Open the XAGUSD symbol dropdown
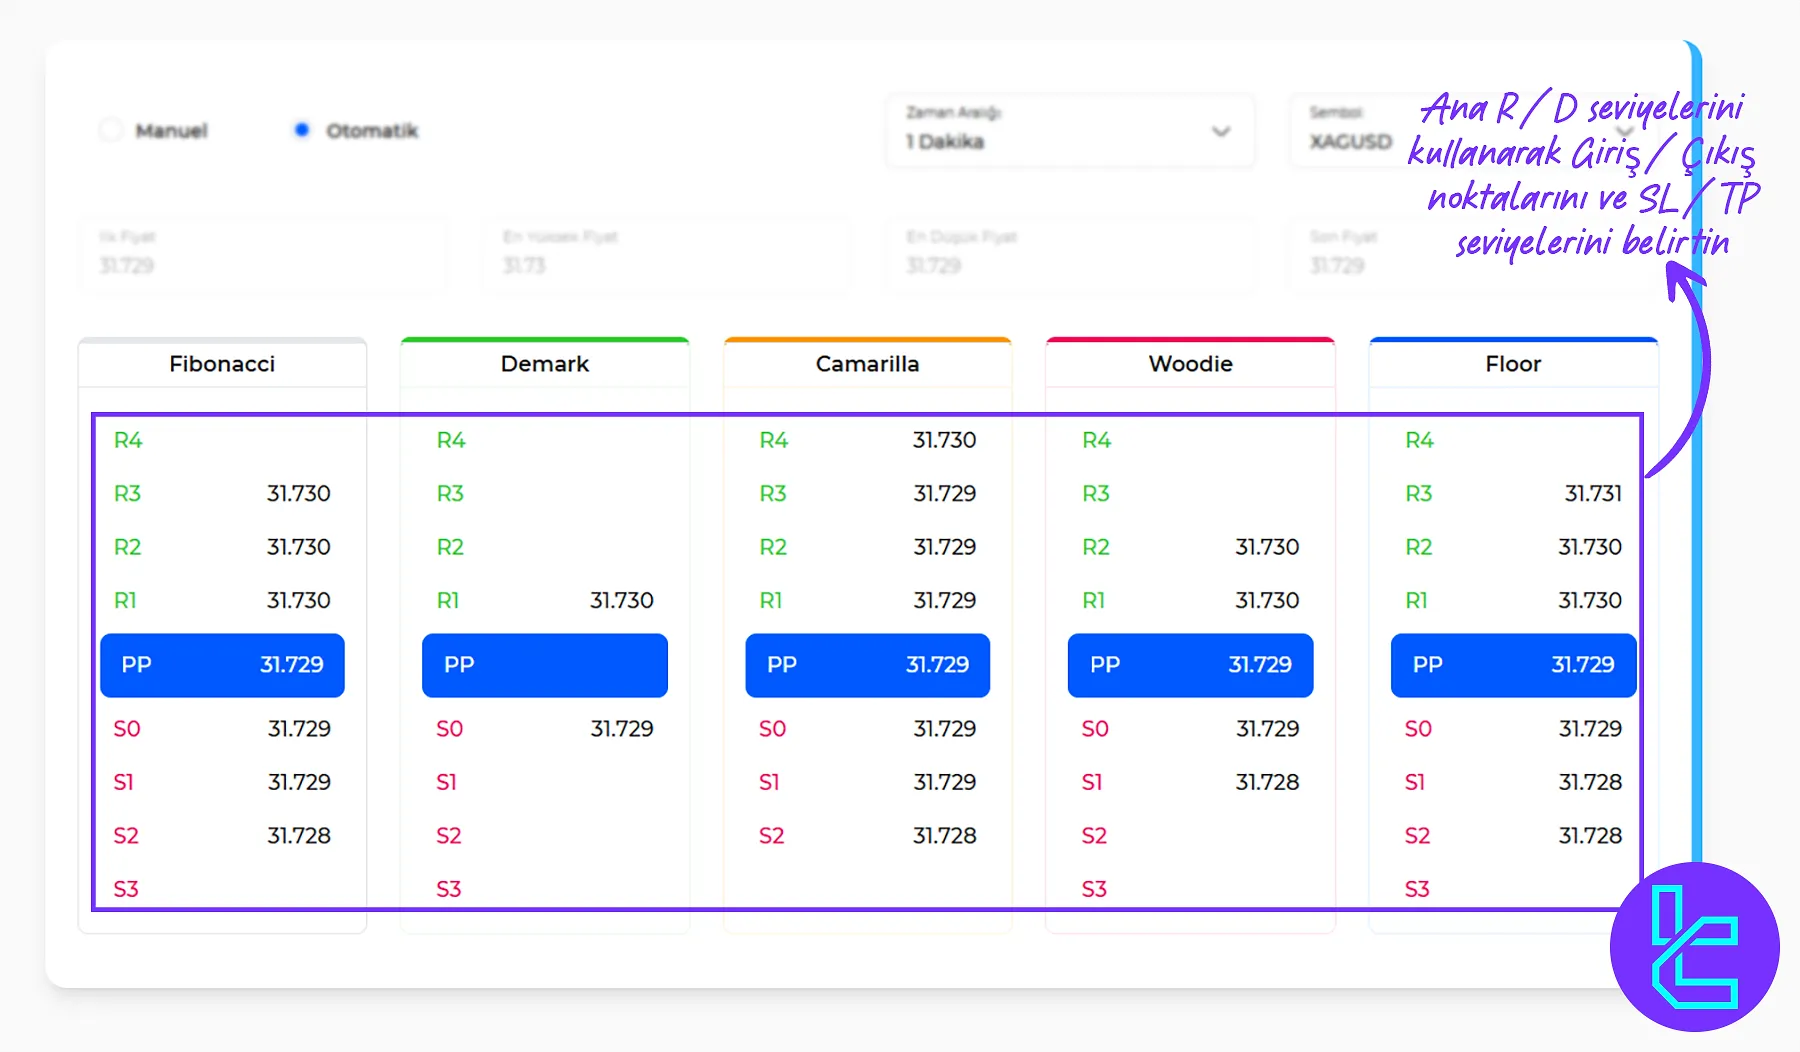 point(1351,131)
